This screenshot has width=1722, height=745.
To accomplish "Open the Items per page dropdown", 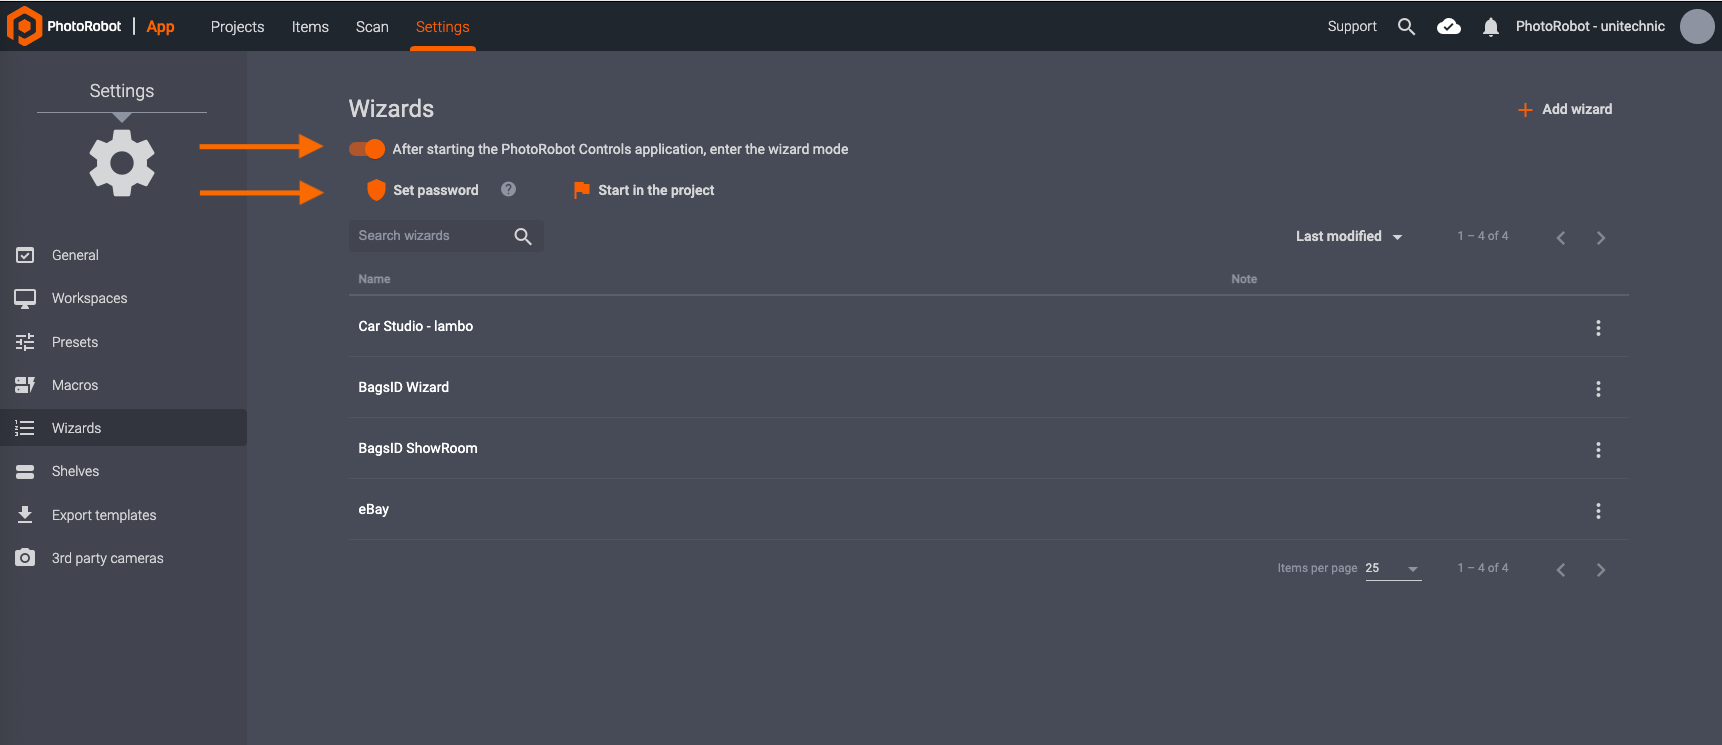I will 1392,568.
